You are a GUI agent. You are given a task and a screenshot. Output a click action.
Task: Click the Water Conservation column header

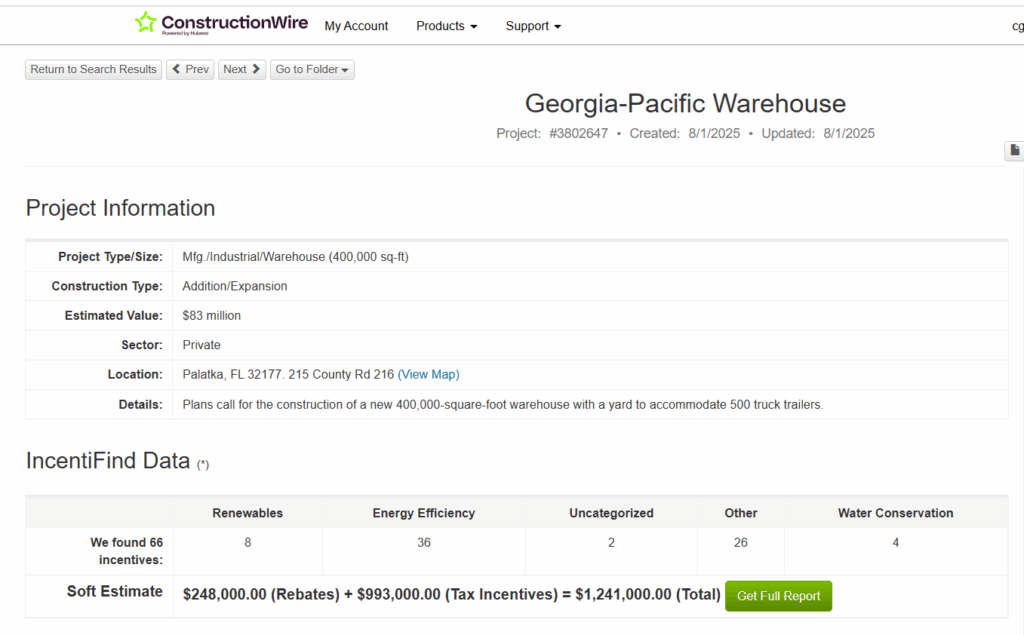(x=895, y=513)
